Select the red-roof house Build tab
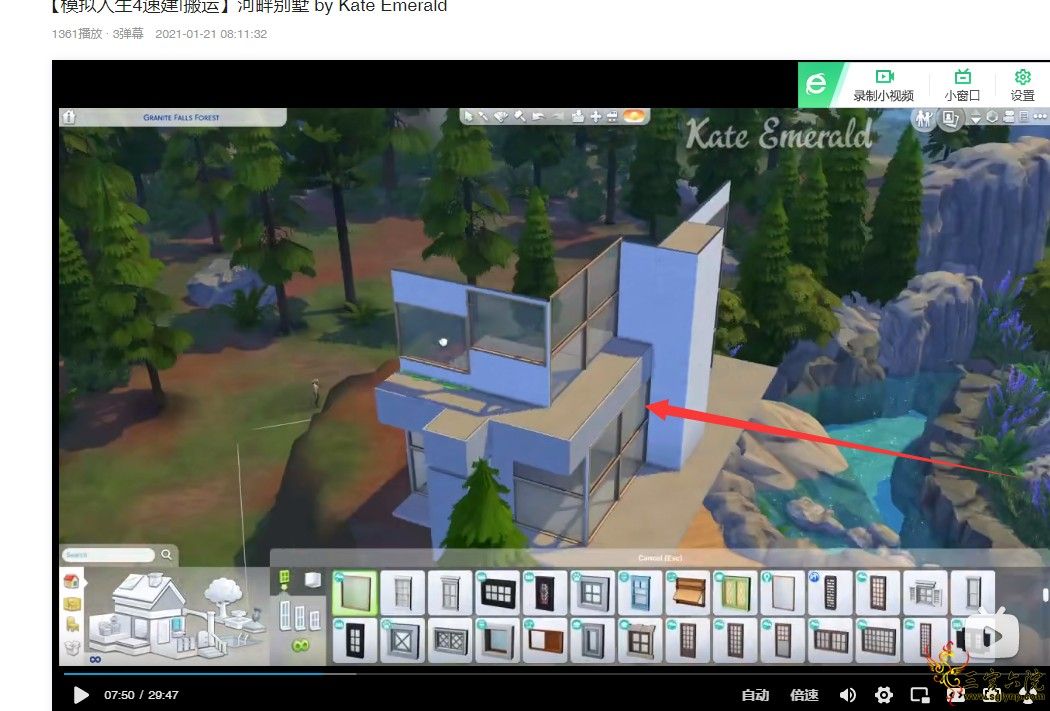The image size is (1050, 711). coord(72,581)
